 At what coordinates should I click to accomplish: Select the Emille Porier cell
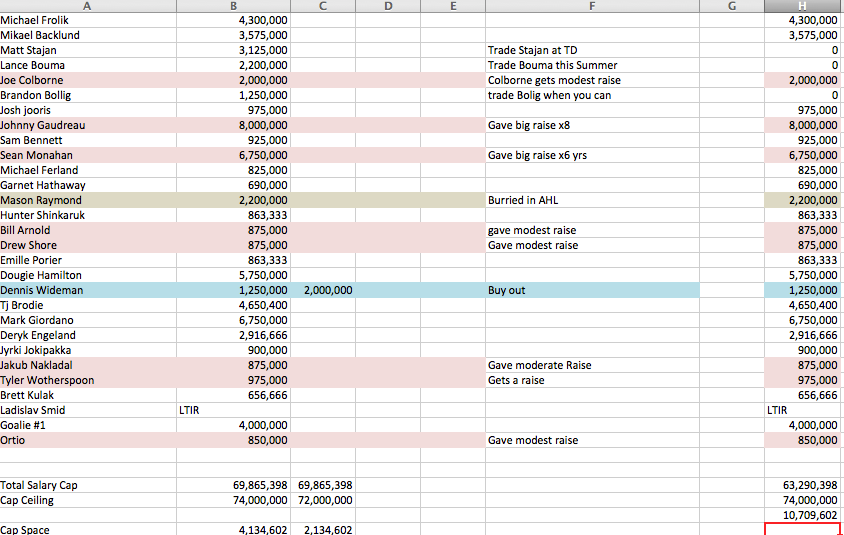click(x=88, y=261)
